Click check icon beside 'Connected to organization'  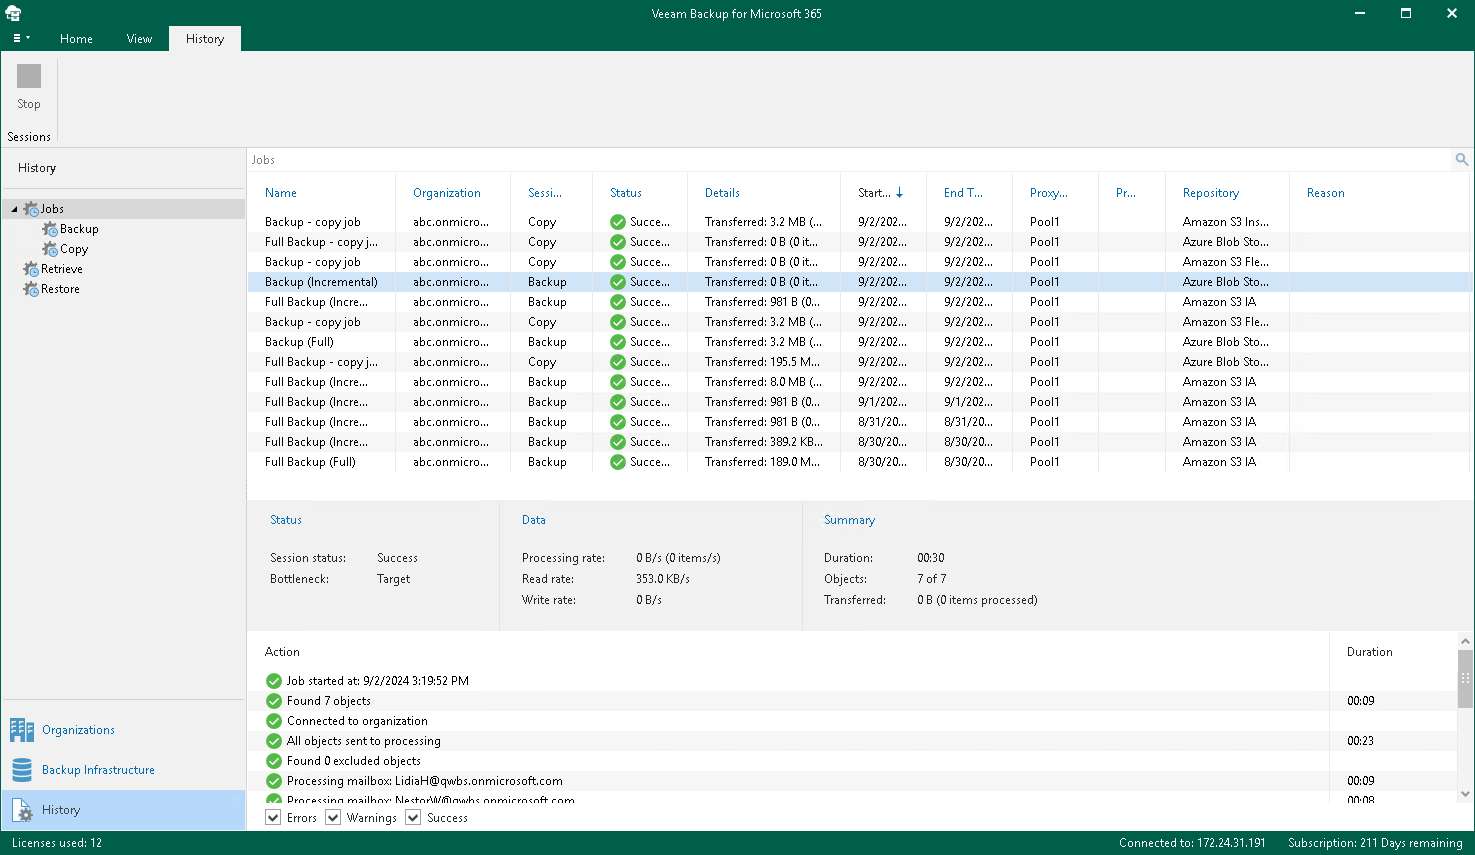[274, 721]
